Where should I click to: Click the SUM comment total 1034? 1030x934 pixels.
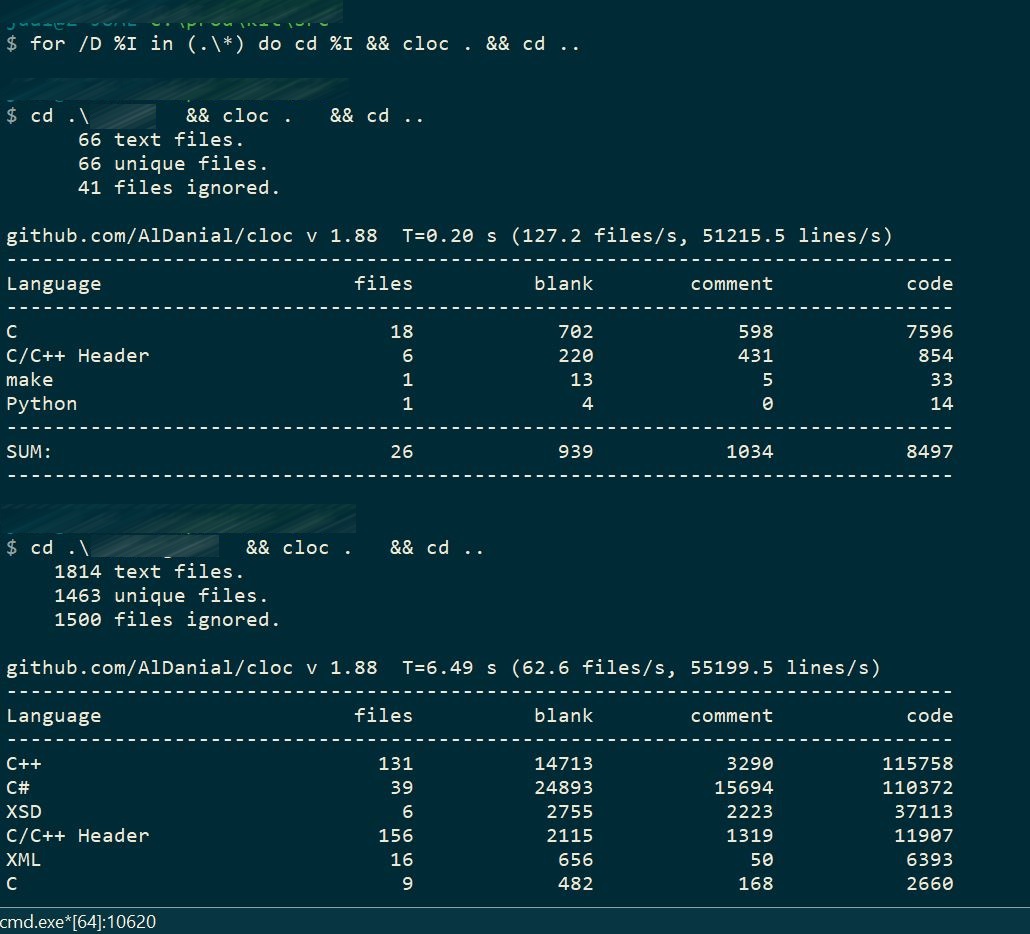coord(750,452)
